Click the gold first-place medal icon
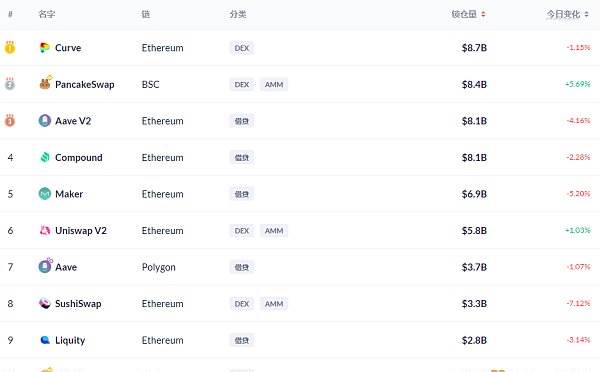The image size is (600, 372). [10, 47]
